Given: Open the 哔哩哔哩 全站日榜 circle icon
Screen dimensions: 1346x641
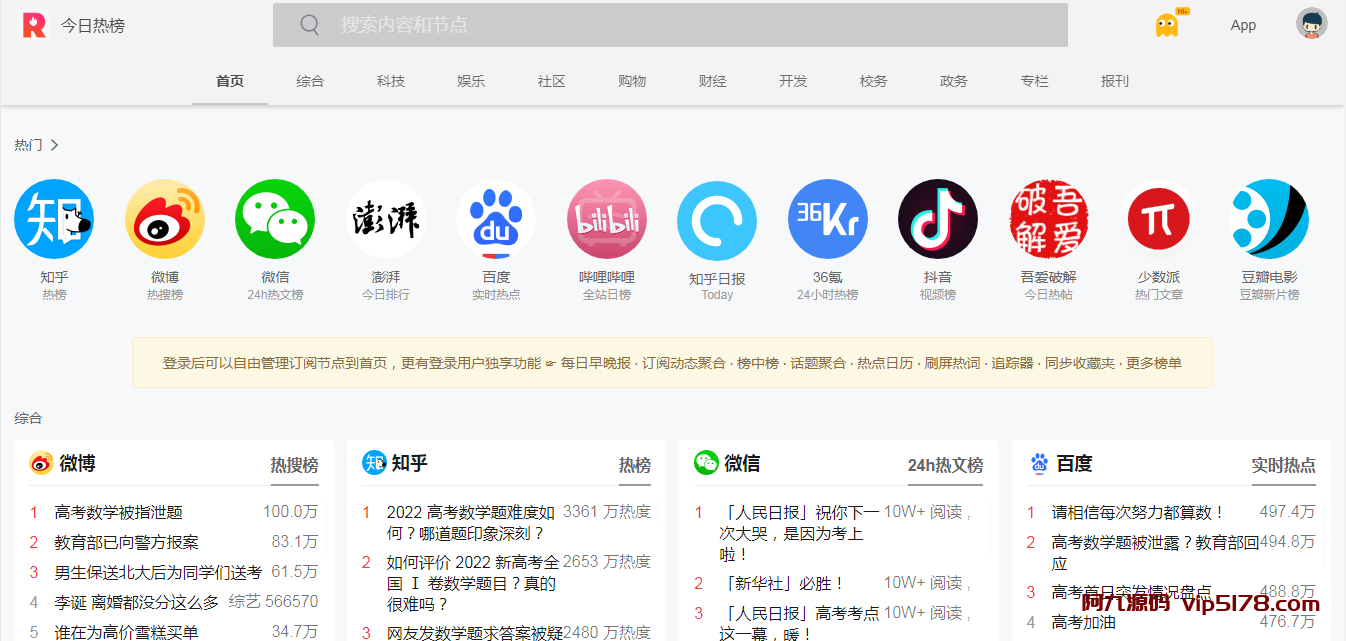Looking at the screenshot, I should 607,219.
